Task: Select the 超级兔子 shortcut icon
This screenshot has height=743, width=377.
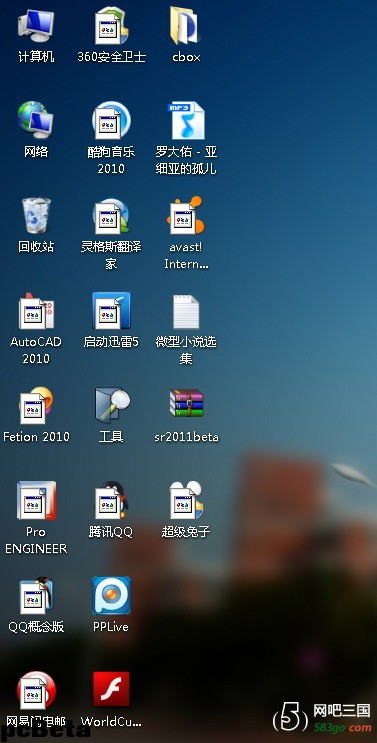Action: [186, 500]
